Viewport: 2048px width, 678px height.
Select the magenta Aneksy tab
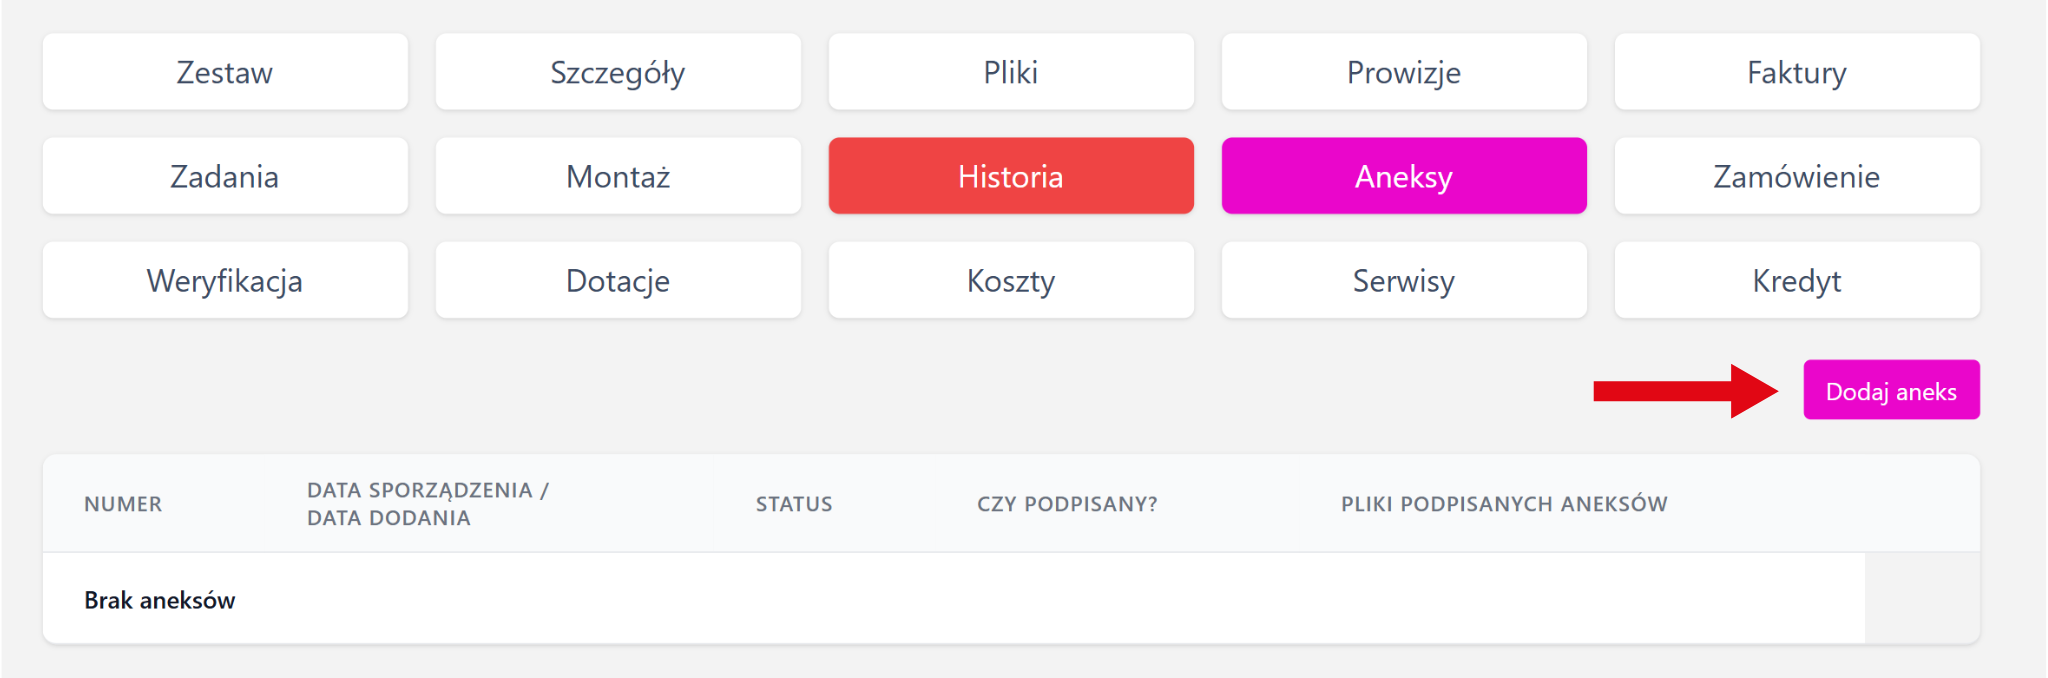pyautogui.click(x=1404, y=176)
